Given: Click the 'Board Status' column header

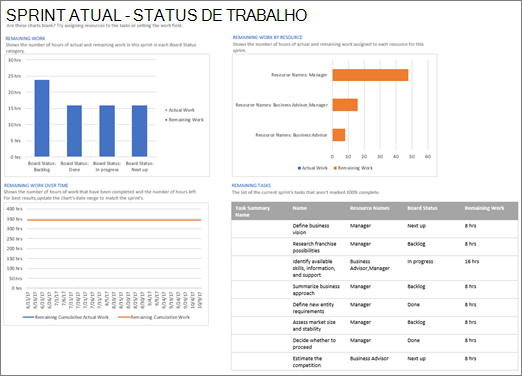Looking at the screenshot, I should coord(422,208).
